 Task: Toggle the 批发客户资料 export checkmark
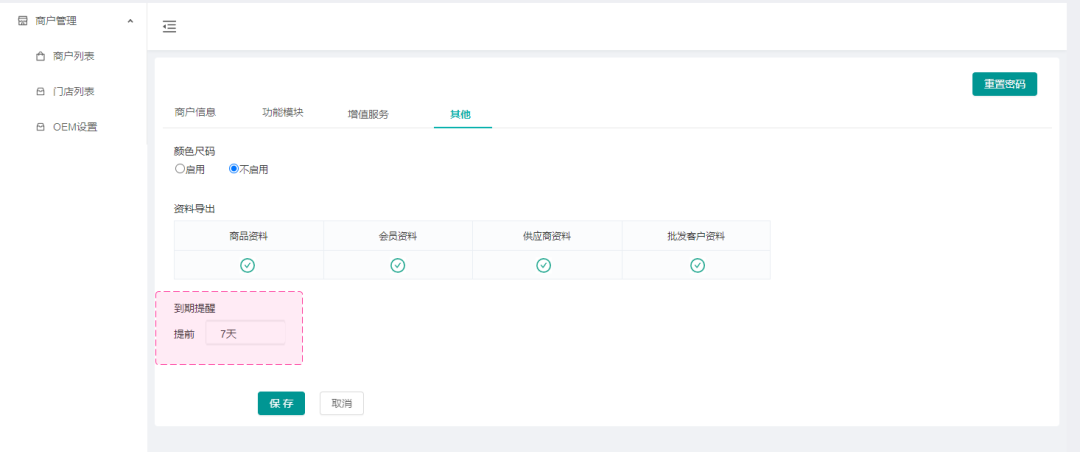697,265
